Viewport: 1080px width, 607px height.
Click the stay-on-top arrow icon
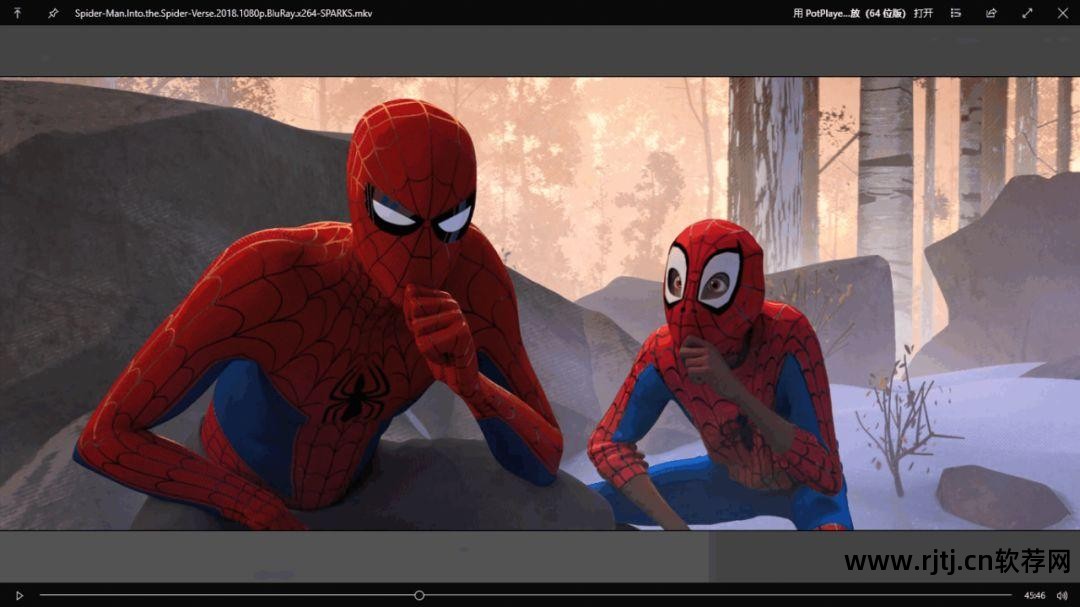pyautogui.click(x=17, y=13)
